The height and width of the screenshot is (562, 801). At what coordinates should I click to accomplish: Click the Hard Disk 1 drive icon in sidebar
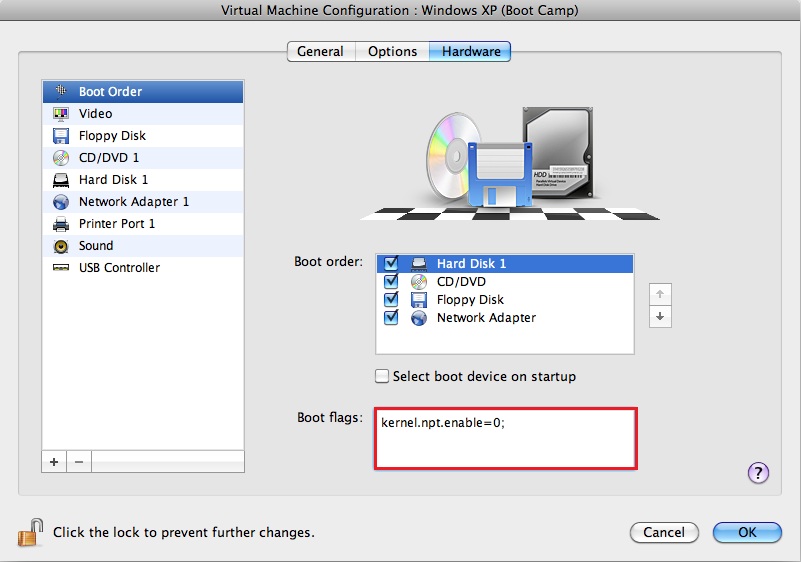point(61,180)
